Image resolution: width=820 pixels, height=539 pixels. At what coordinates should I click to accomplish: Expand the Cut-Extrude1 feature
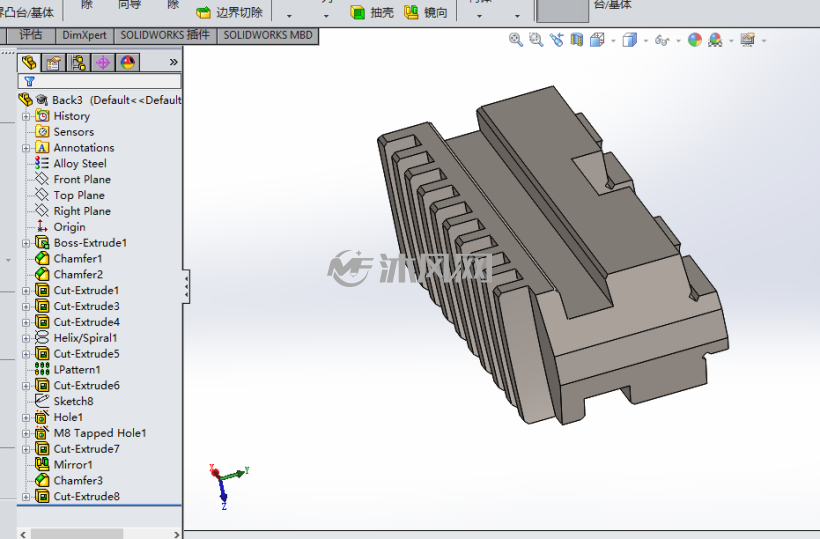pos(26,291)
